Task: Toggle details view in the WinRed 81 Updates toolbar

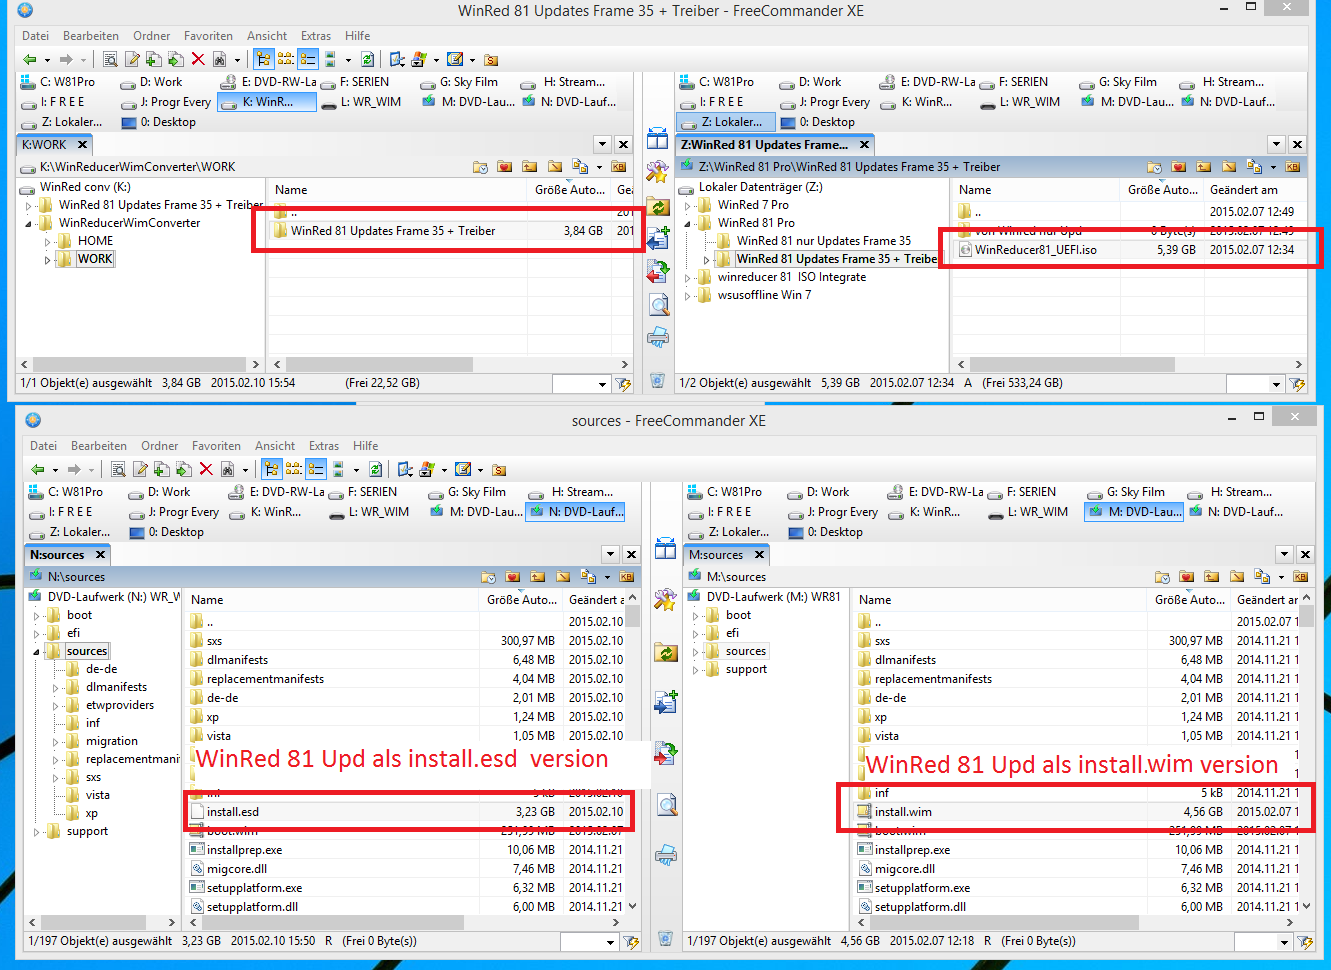Action: (x=308, y=59)
